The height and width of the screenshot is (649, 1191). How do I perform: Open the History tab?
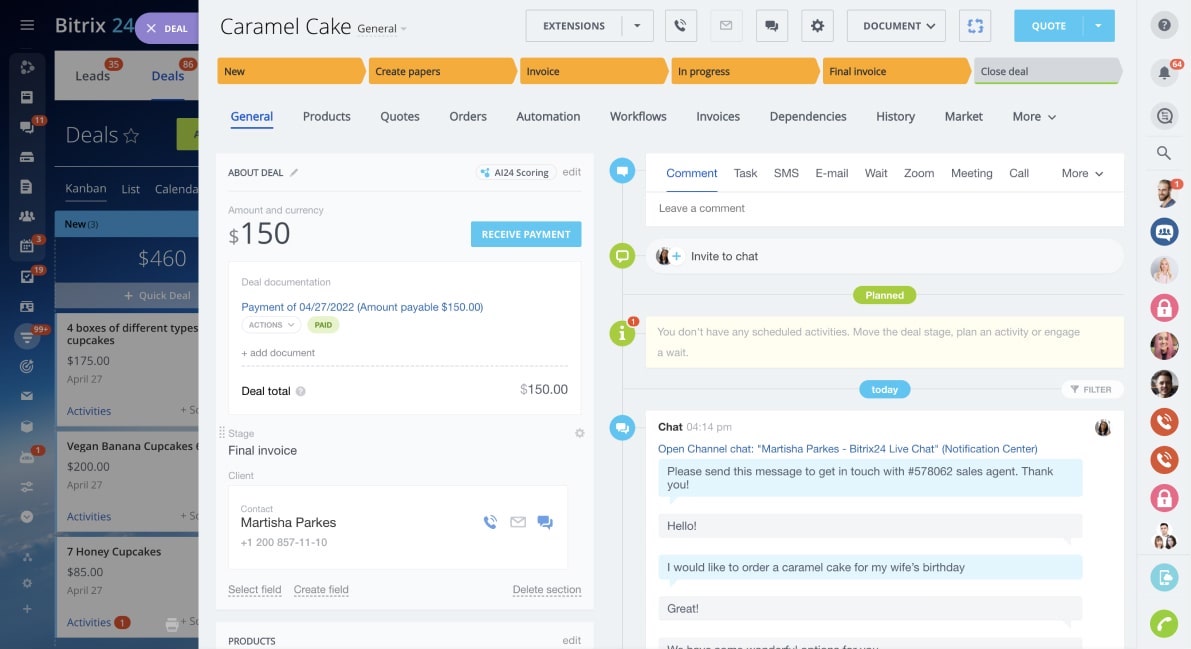(895, 117)
